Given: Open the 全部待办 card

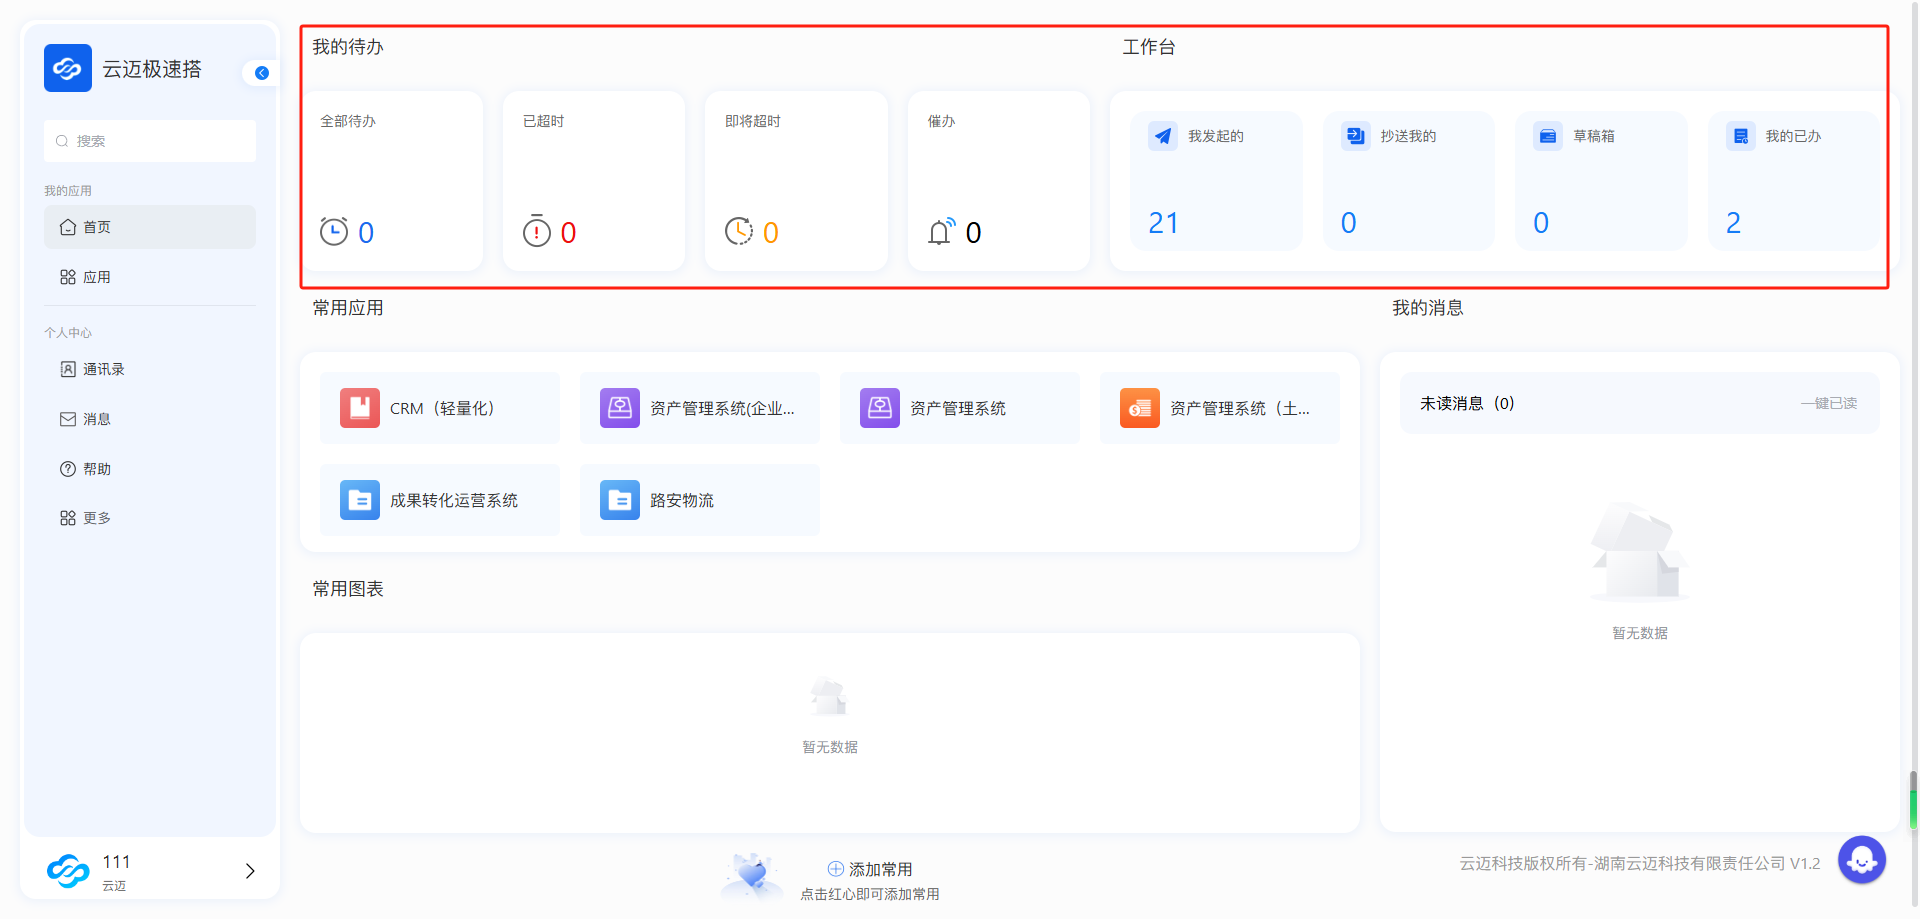Looking at the screenshot, I should [393, 181].
